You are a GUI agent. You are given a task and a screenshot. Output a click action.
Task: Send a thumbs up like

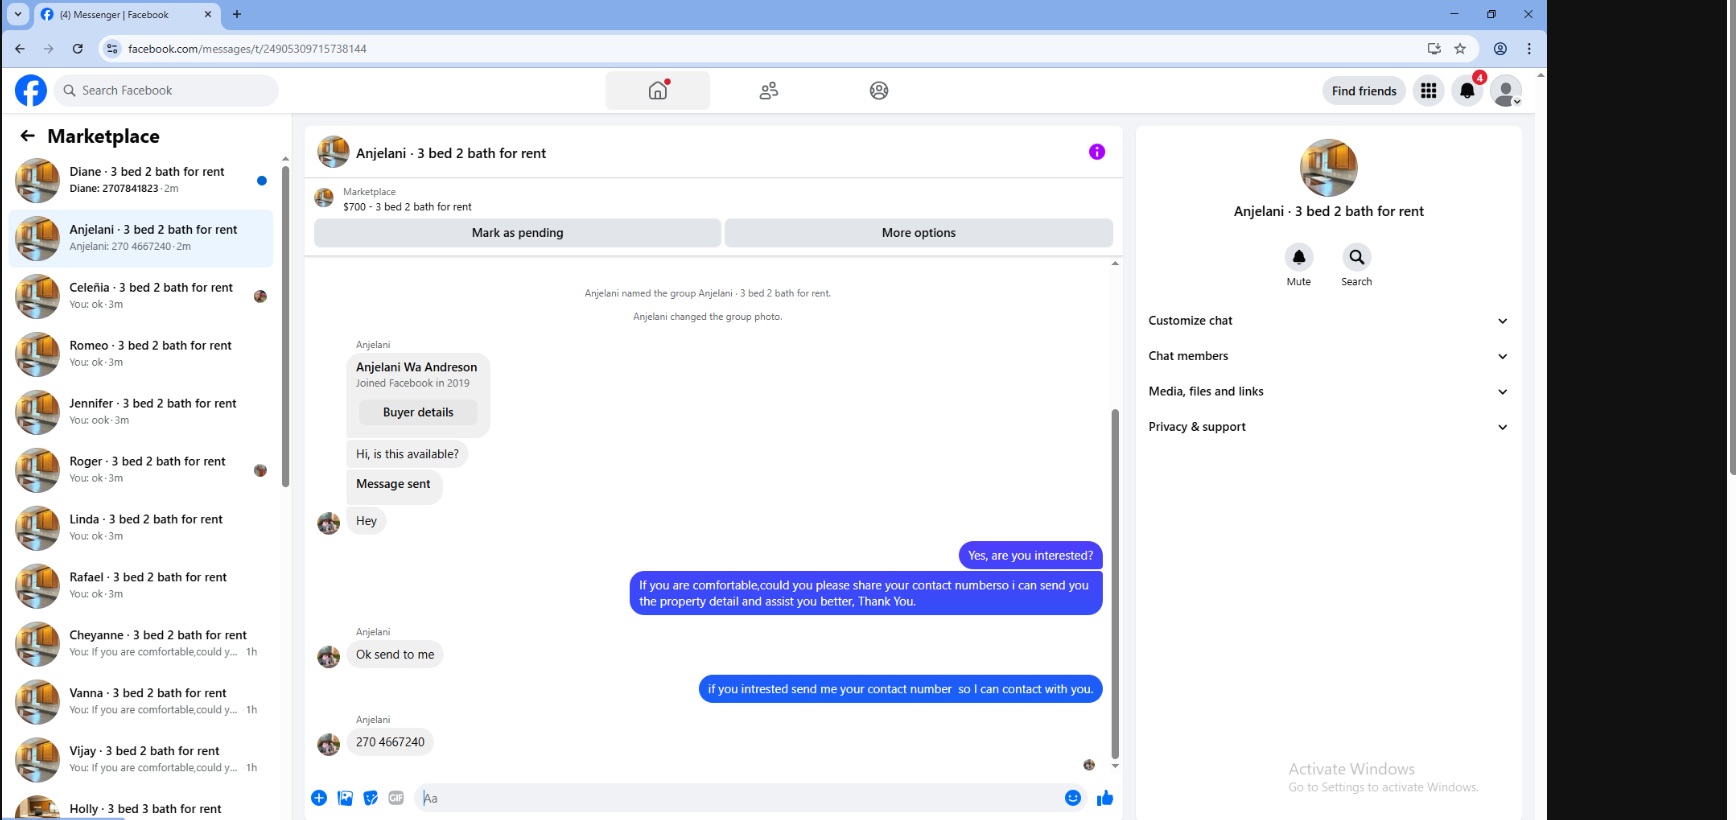1105,798
